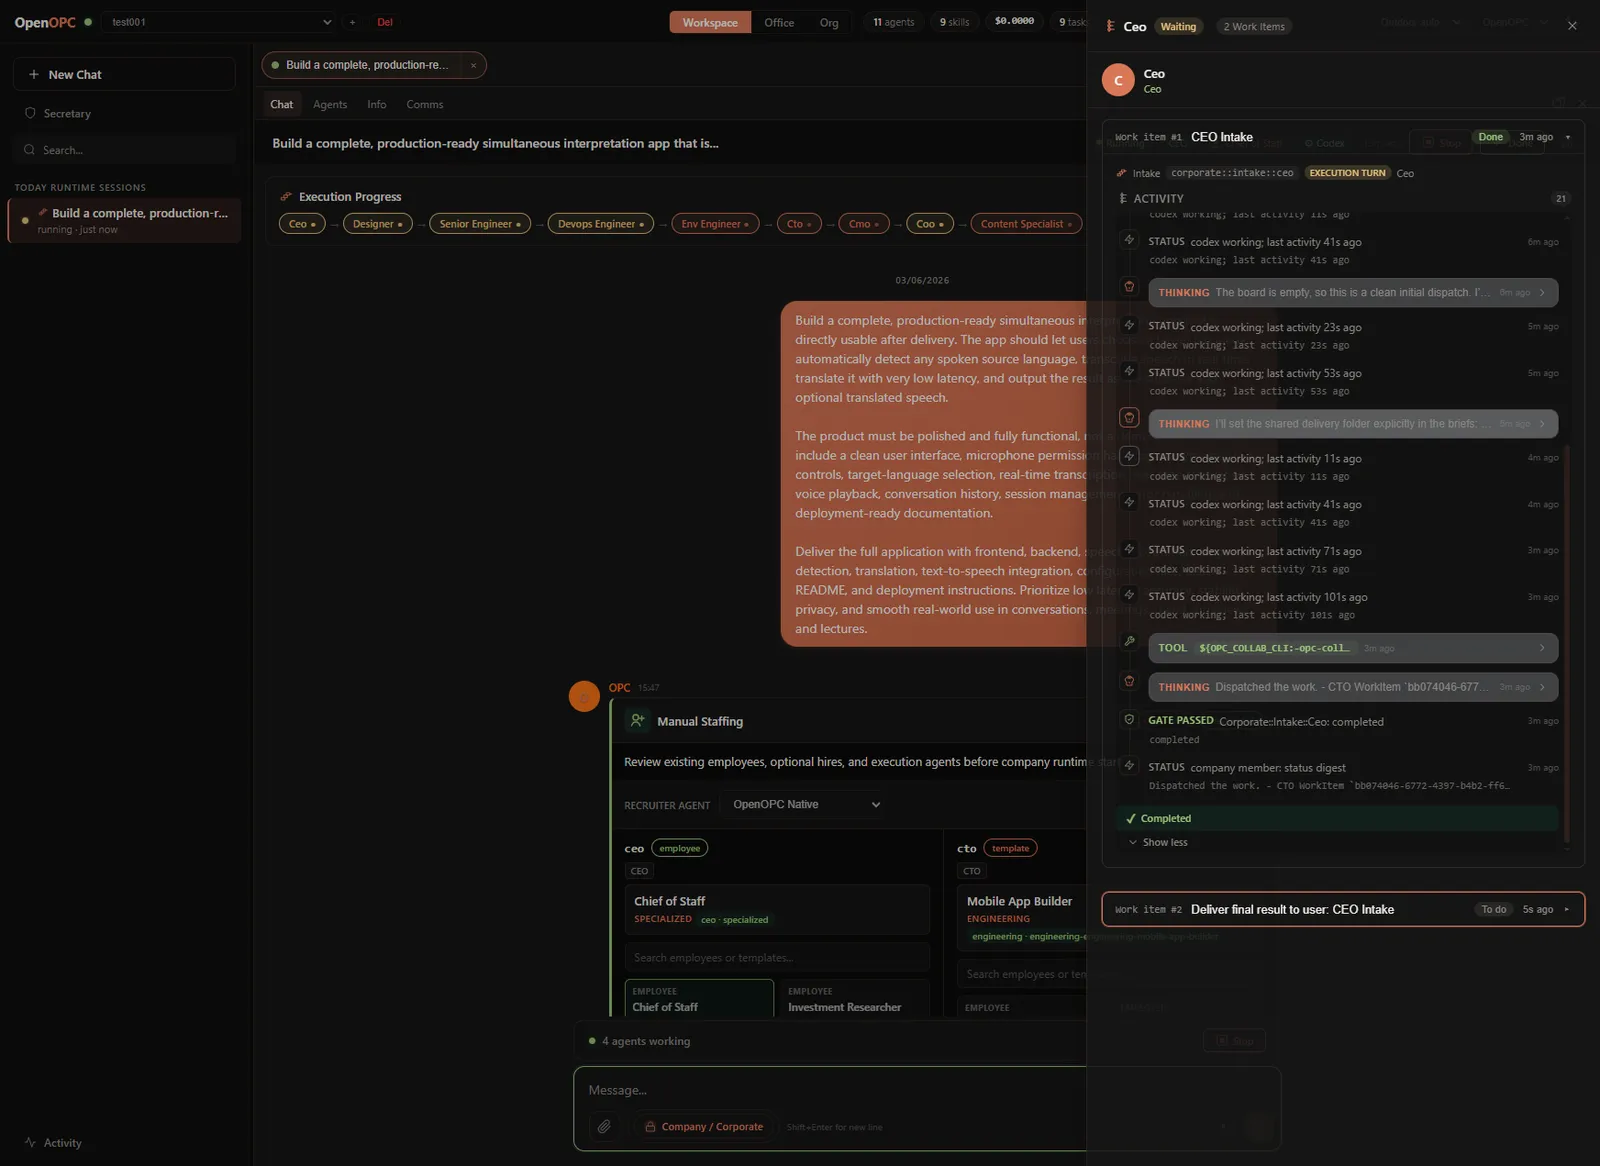Switch to the Office view
1600x1166 pixels.
779,22
